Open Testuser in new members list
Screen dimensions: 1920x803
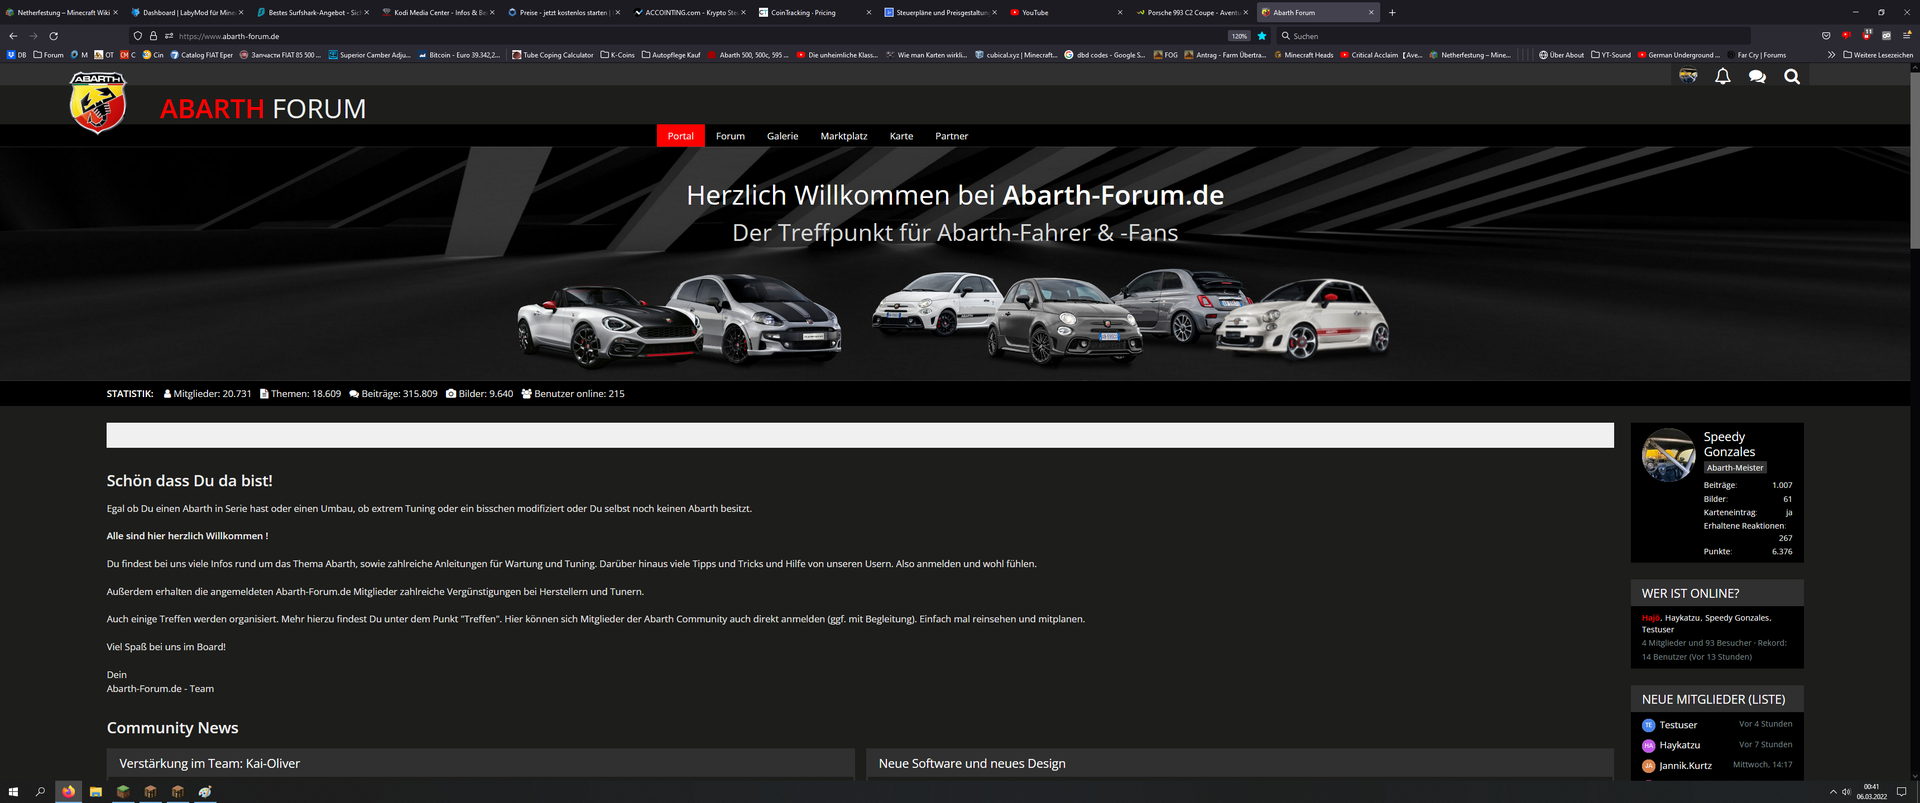point(1678,725)
